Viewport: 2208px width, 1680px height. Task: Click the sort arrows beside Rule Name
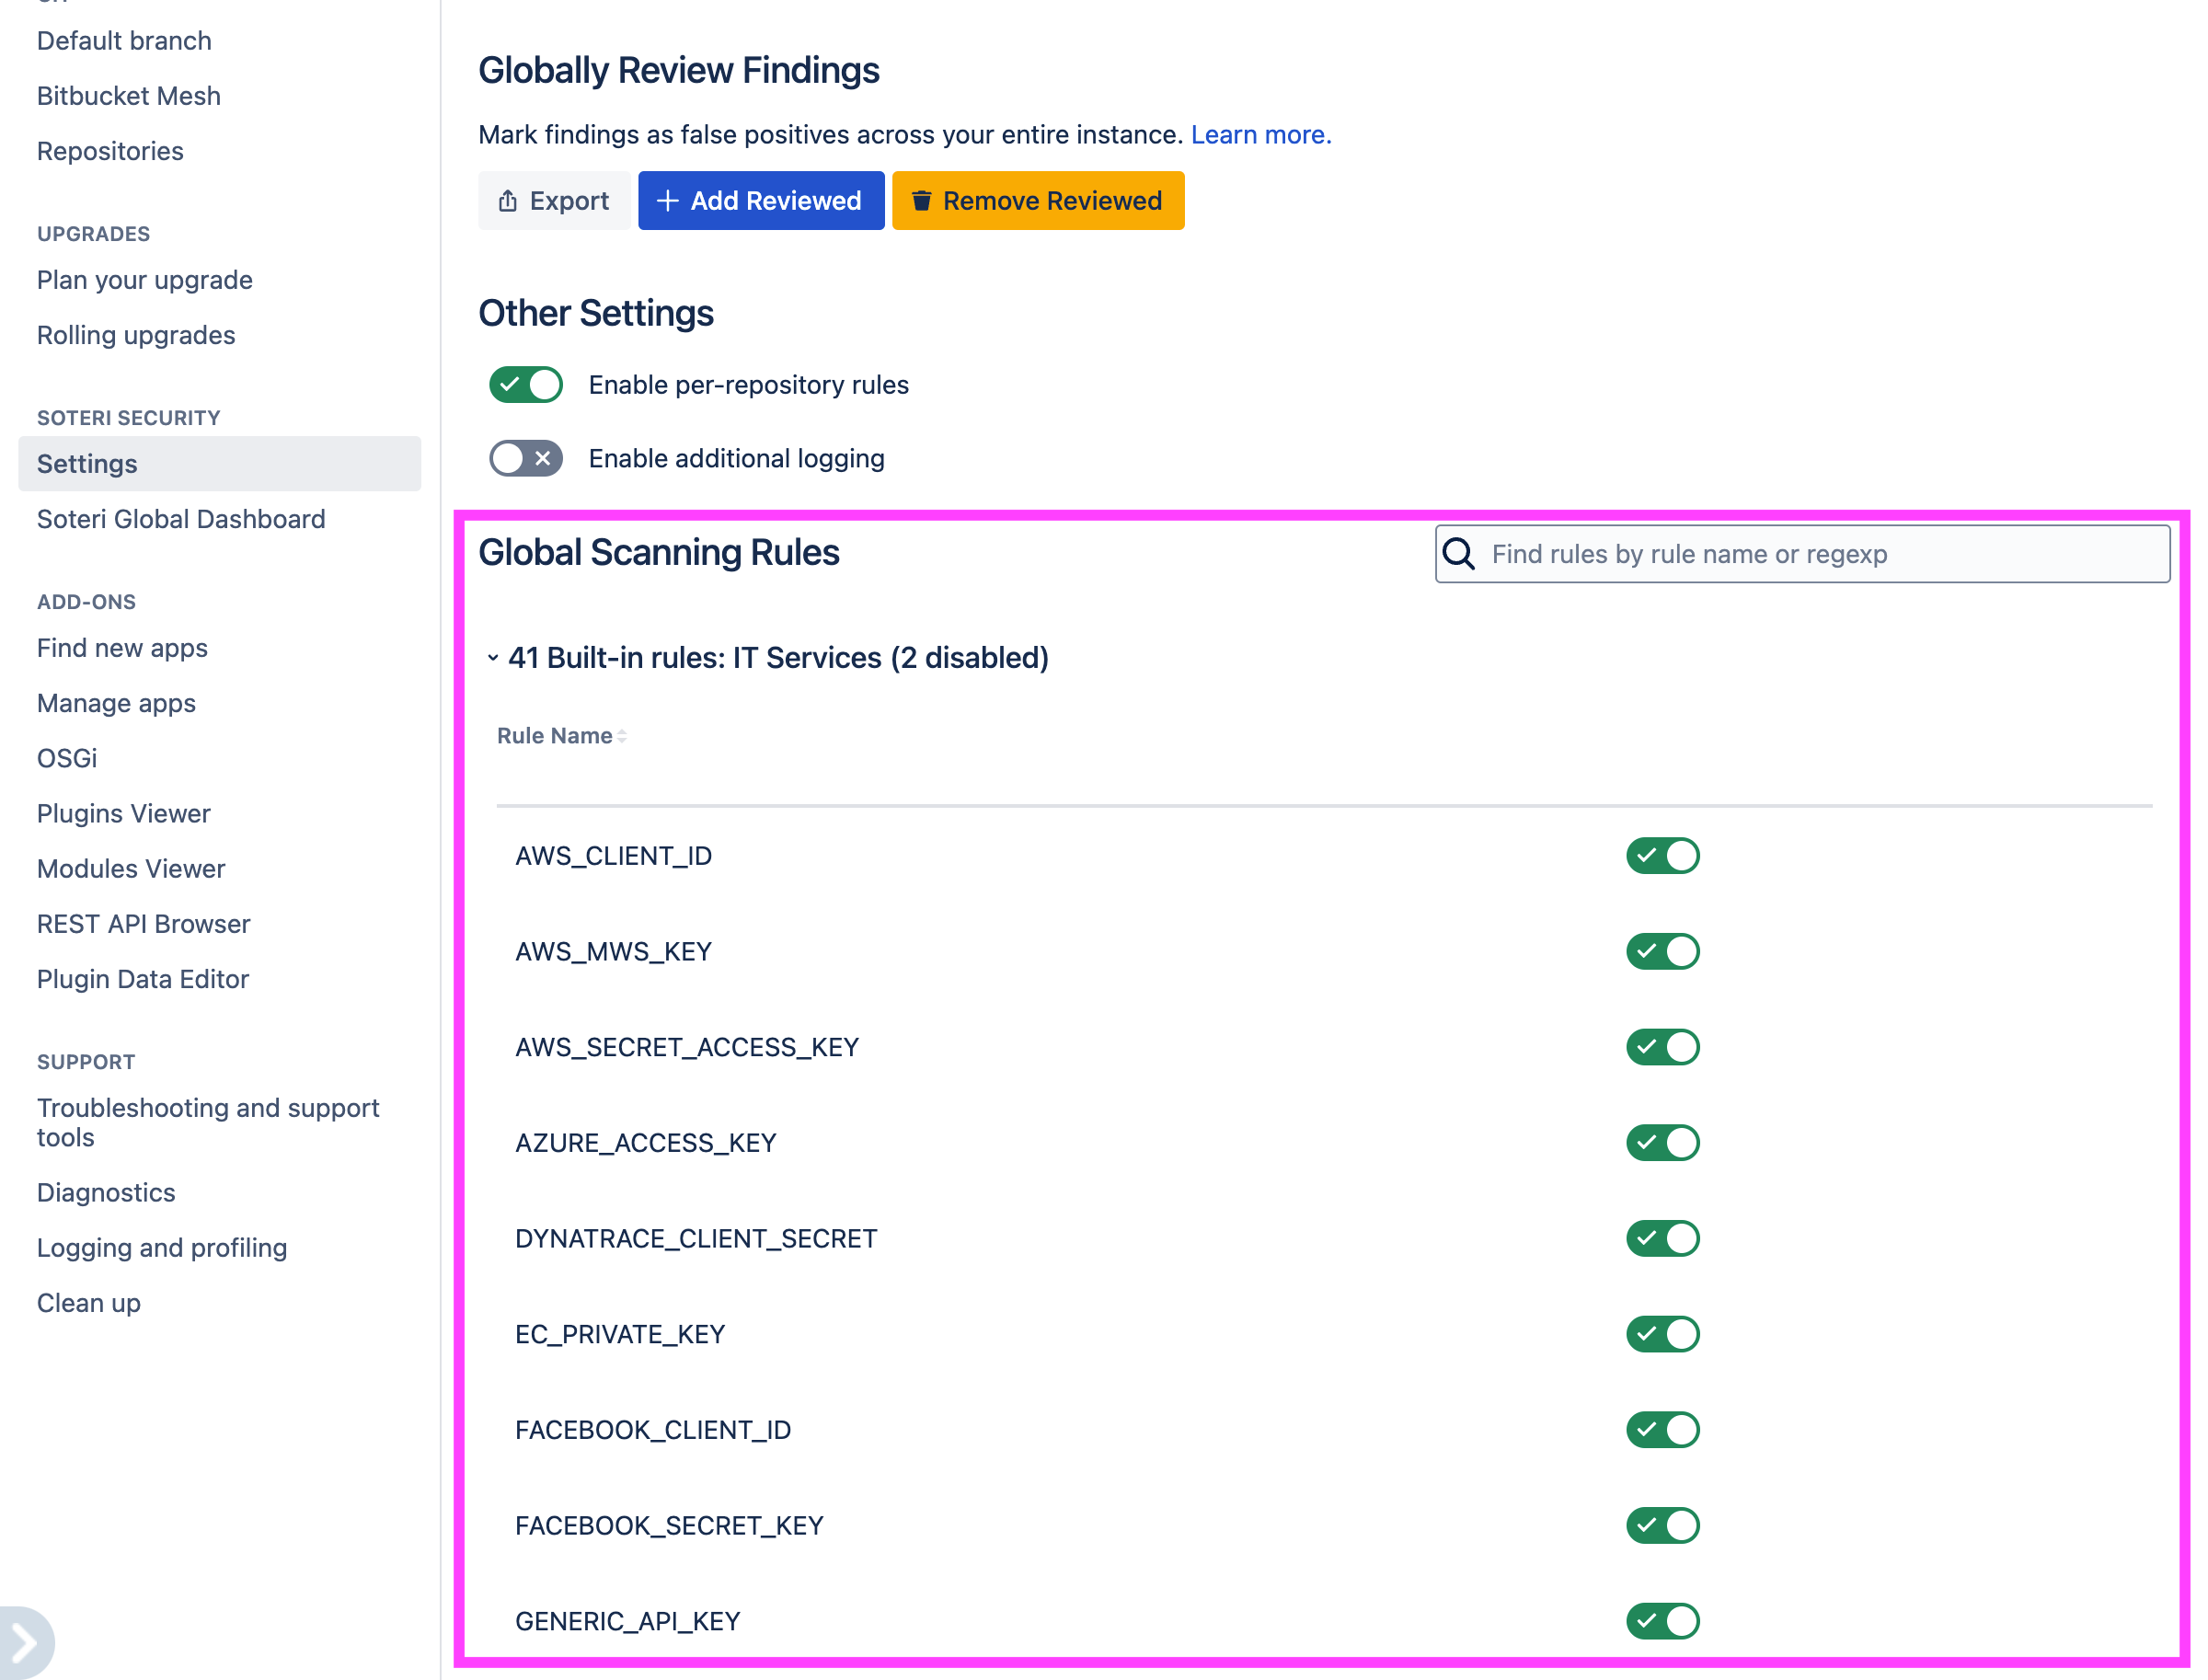pyautogui.click(x=622, y=736)
